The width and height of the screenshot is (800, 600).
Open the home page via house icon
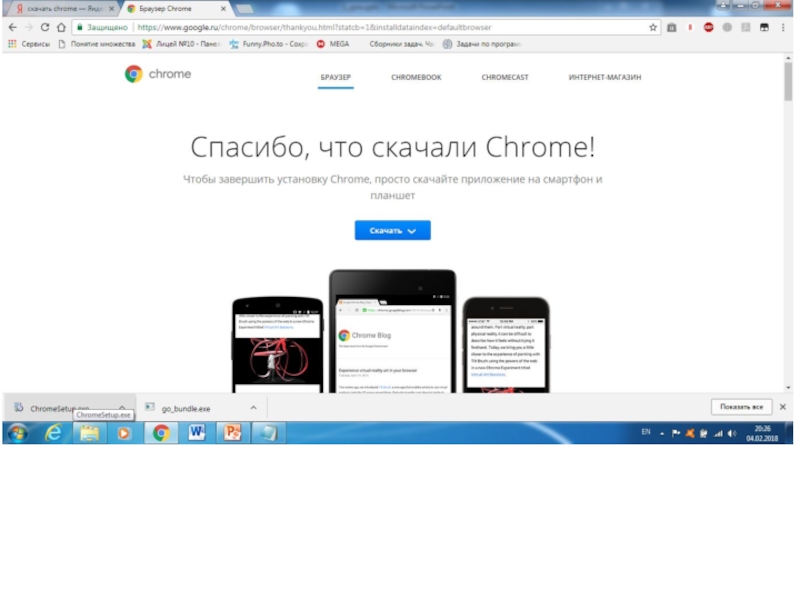coord(61,28)
